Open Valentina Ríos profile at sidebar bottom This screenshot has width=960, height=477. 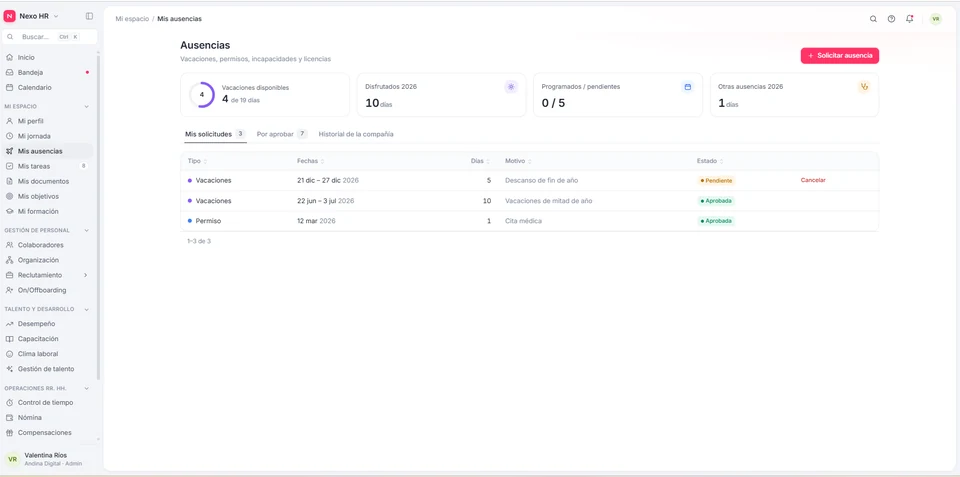click(x=48, y=459)
